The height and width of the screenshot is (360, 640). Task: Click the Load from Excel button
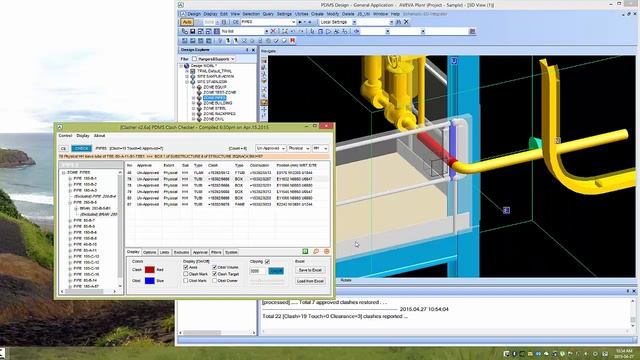310,281
